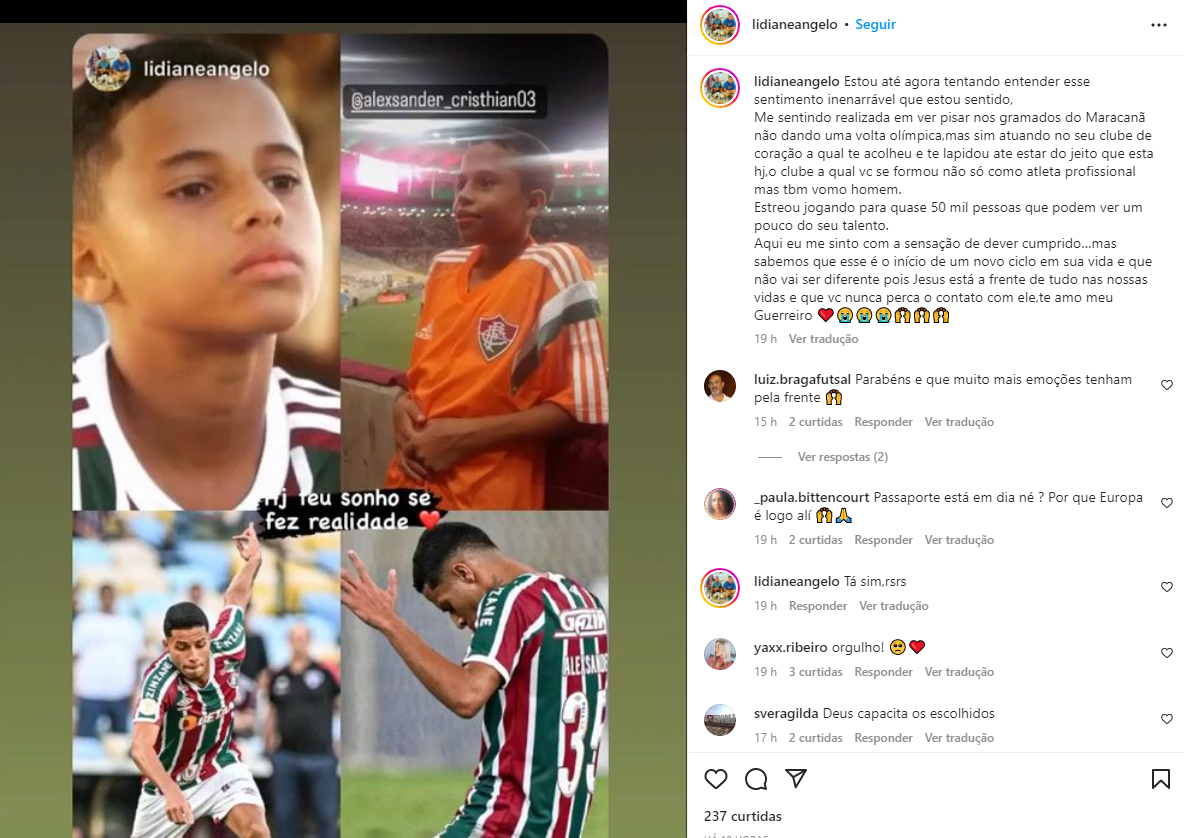Open _paula.bittencourt username link

click(x=812, y=498)
